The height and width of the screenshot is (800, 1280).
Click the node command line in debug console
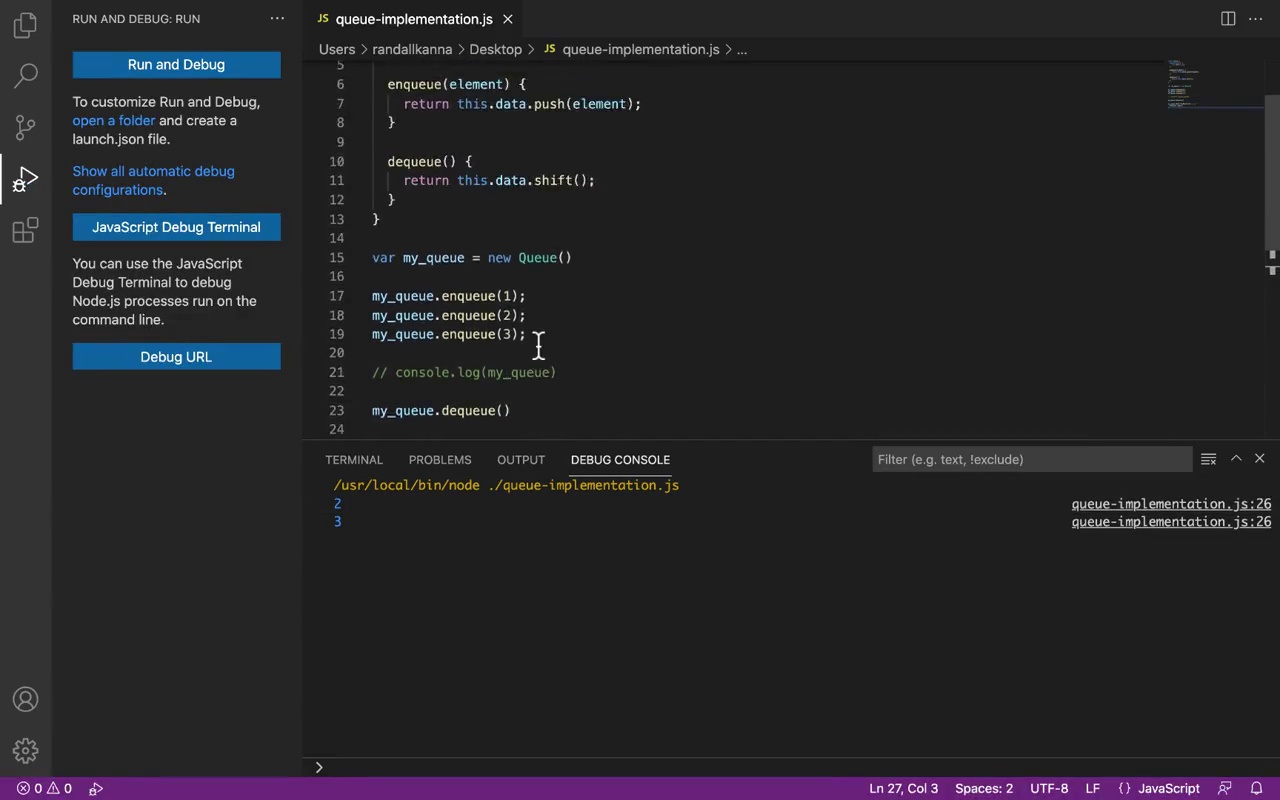click(x=506, y=485)
